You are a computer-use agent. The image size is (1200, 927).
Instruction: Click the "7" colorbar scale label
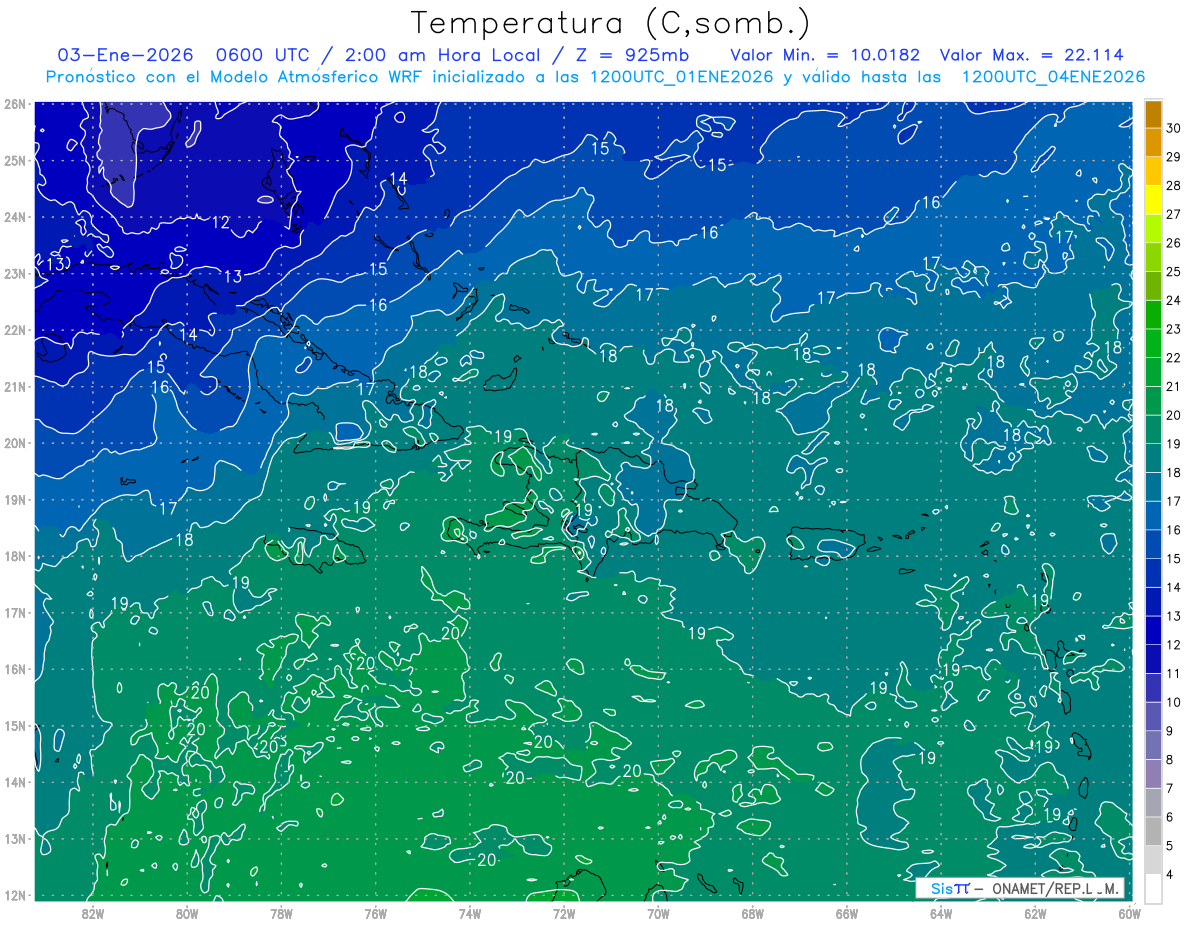click(1170, 789)
